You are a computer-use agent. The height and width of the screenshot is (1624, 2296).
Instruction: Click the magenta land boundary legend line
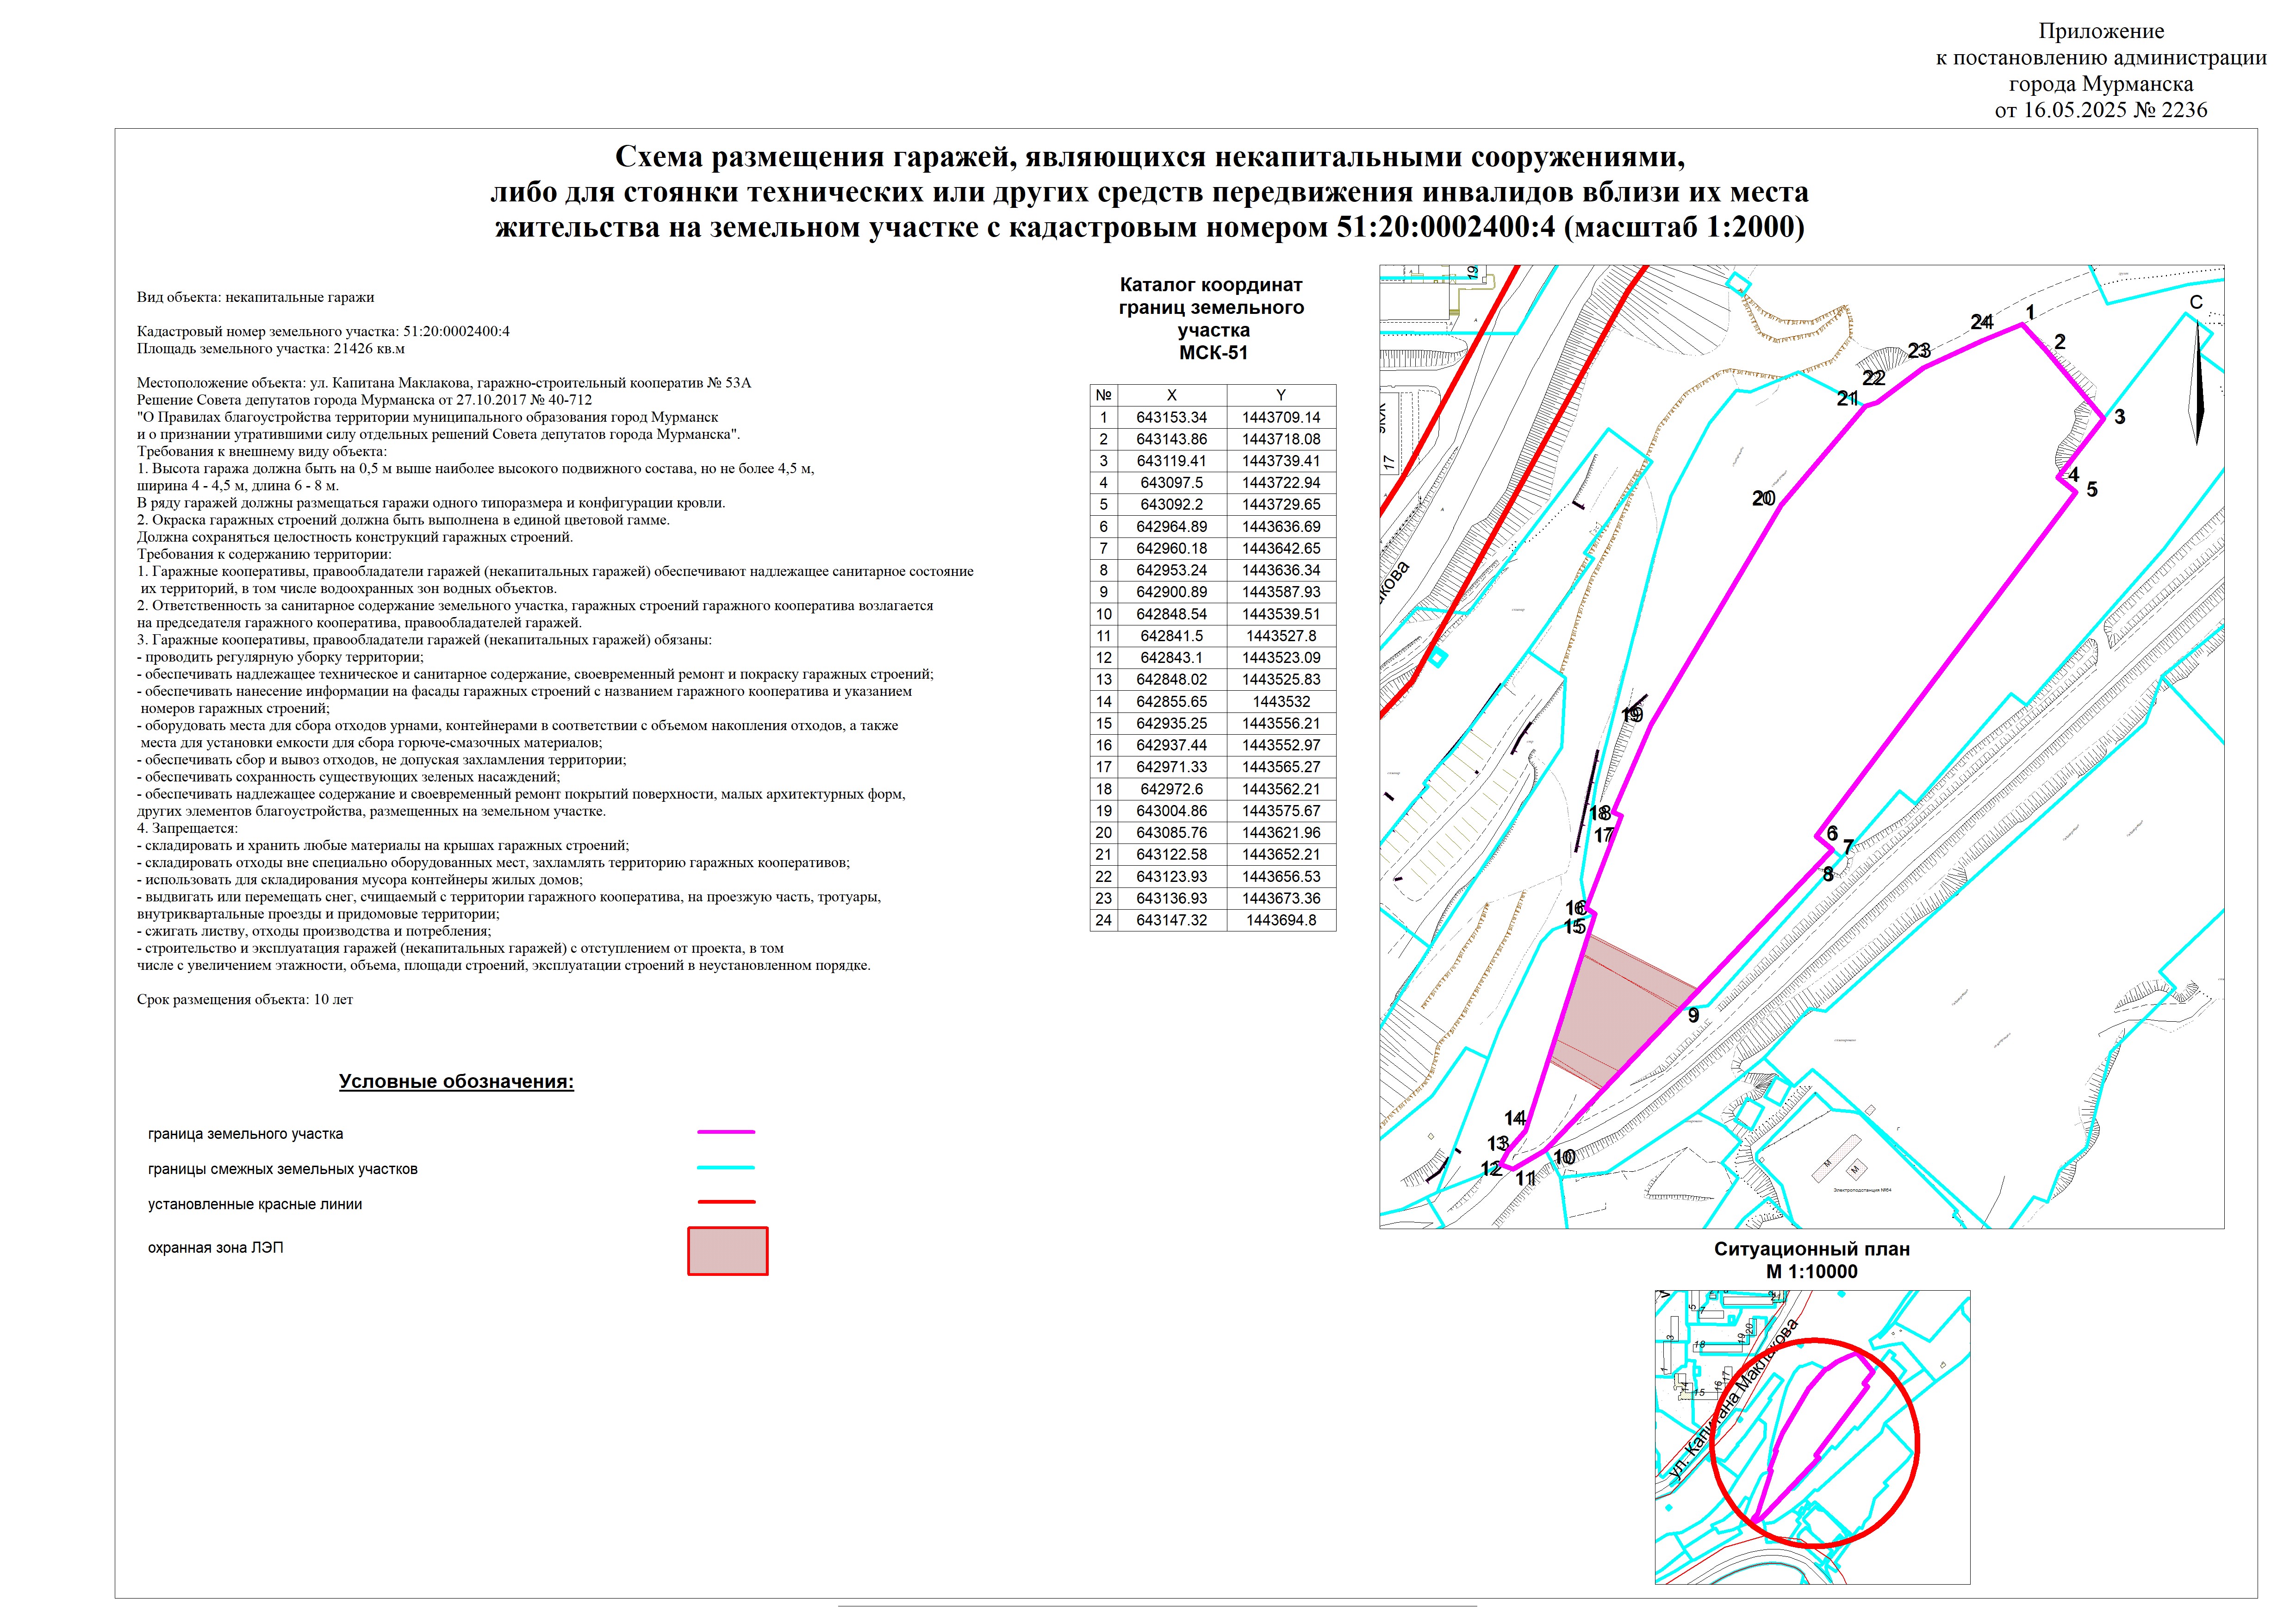(x=726, y=1132)
